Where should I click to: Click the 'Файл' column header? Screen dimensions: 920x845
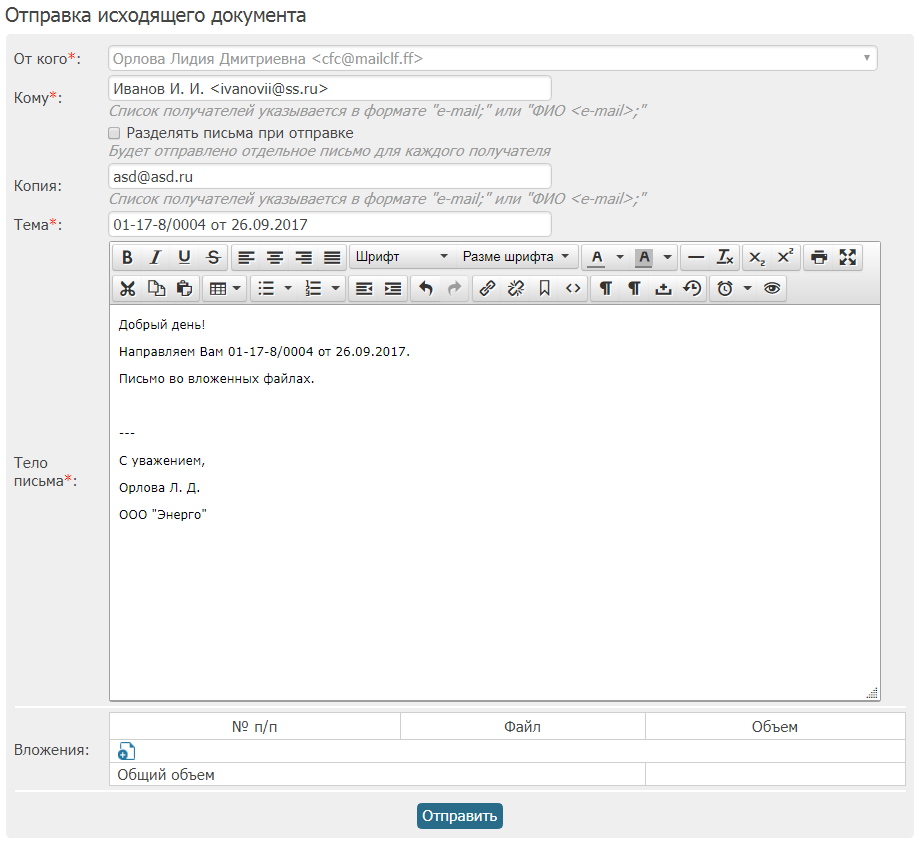(522, 726)
